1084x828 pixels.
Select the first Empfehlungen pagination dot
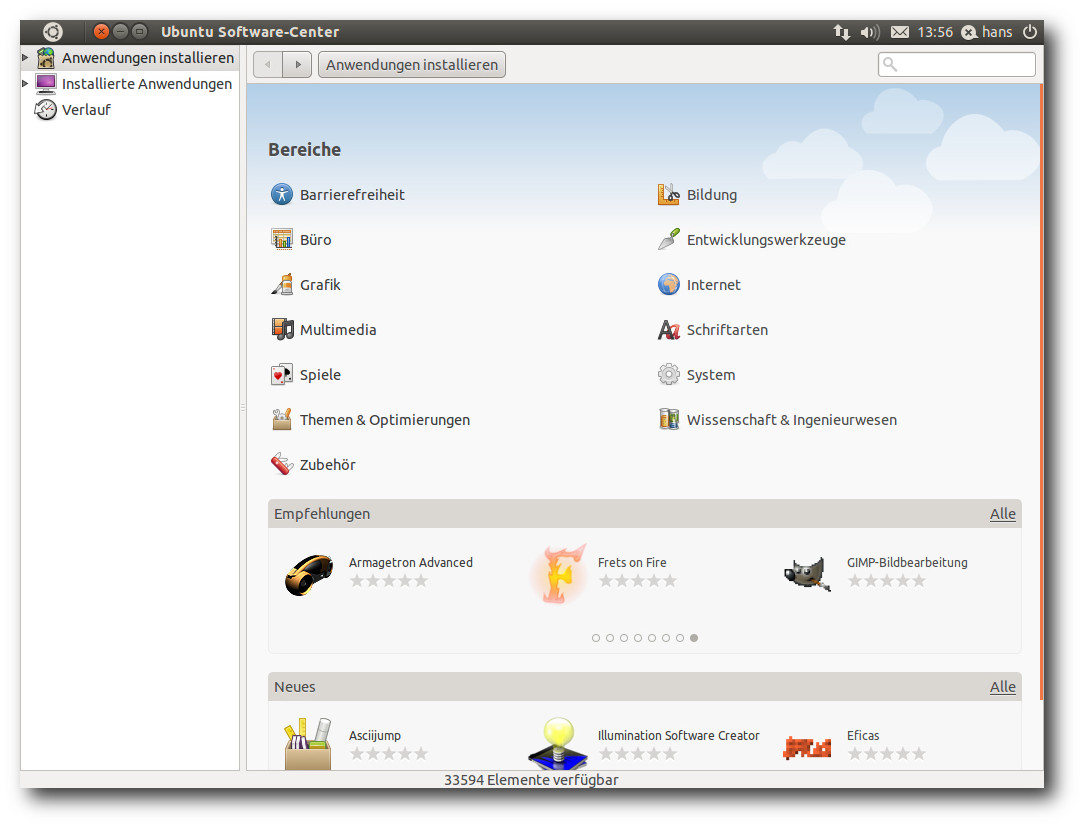click(x=596, y=638)
